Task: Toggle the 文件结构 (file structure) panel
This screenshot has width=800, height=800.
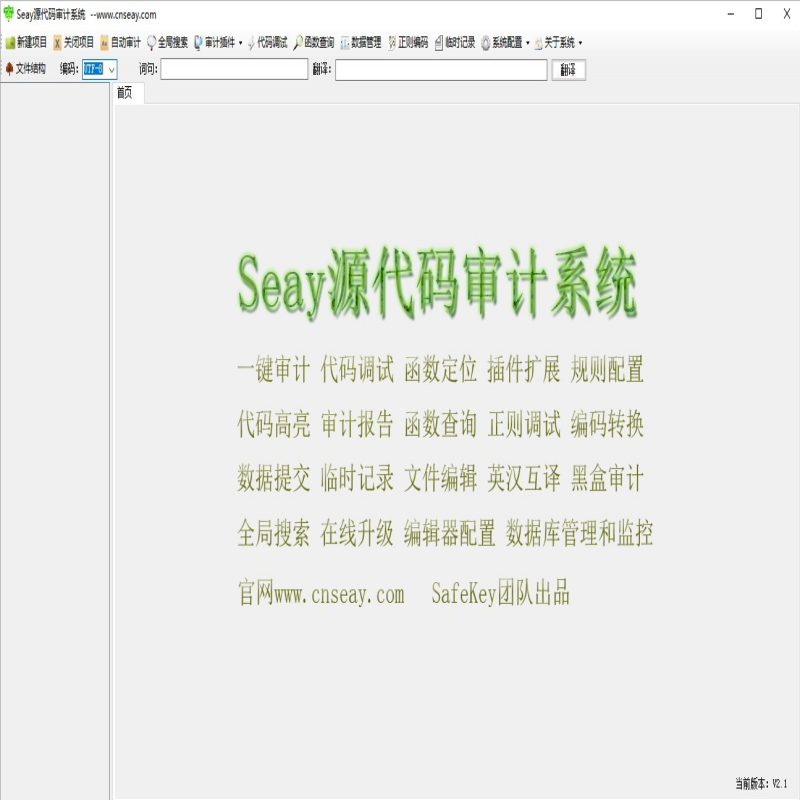Action: click(26, 68)
